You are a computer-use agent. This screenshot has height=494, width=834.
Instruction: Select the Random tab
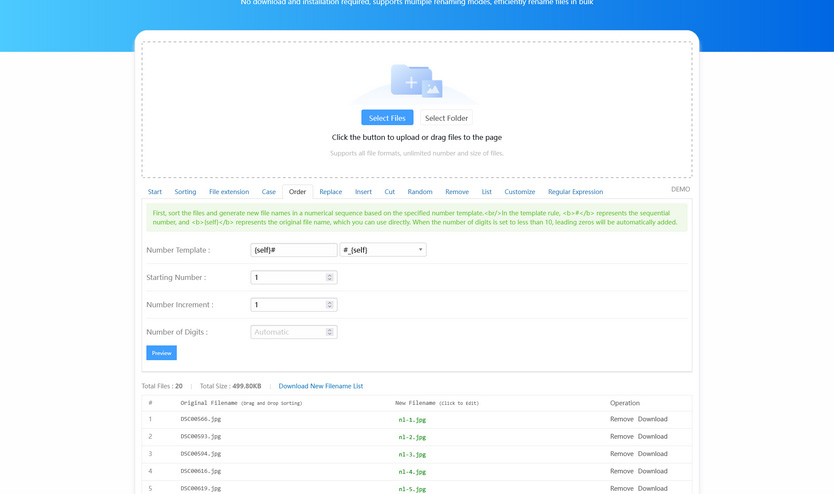pos(420,192)
